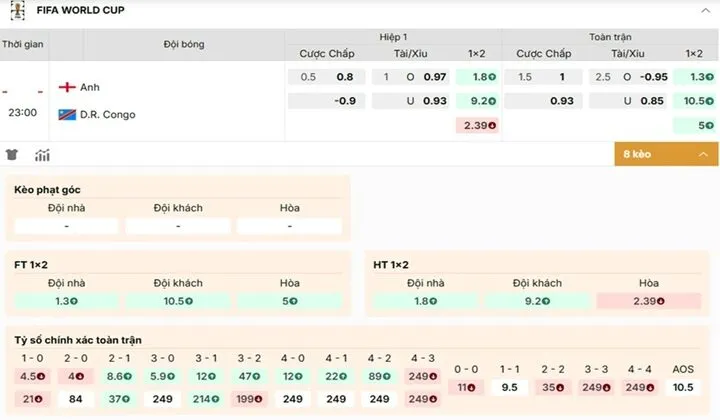Bet AOS option at 10.5
The width and height of the screenshot is (720, 420).
click(683, 387)
